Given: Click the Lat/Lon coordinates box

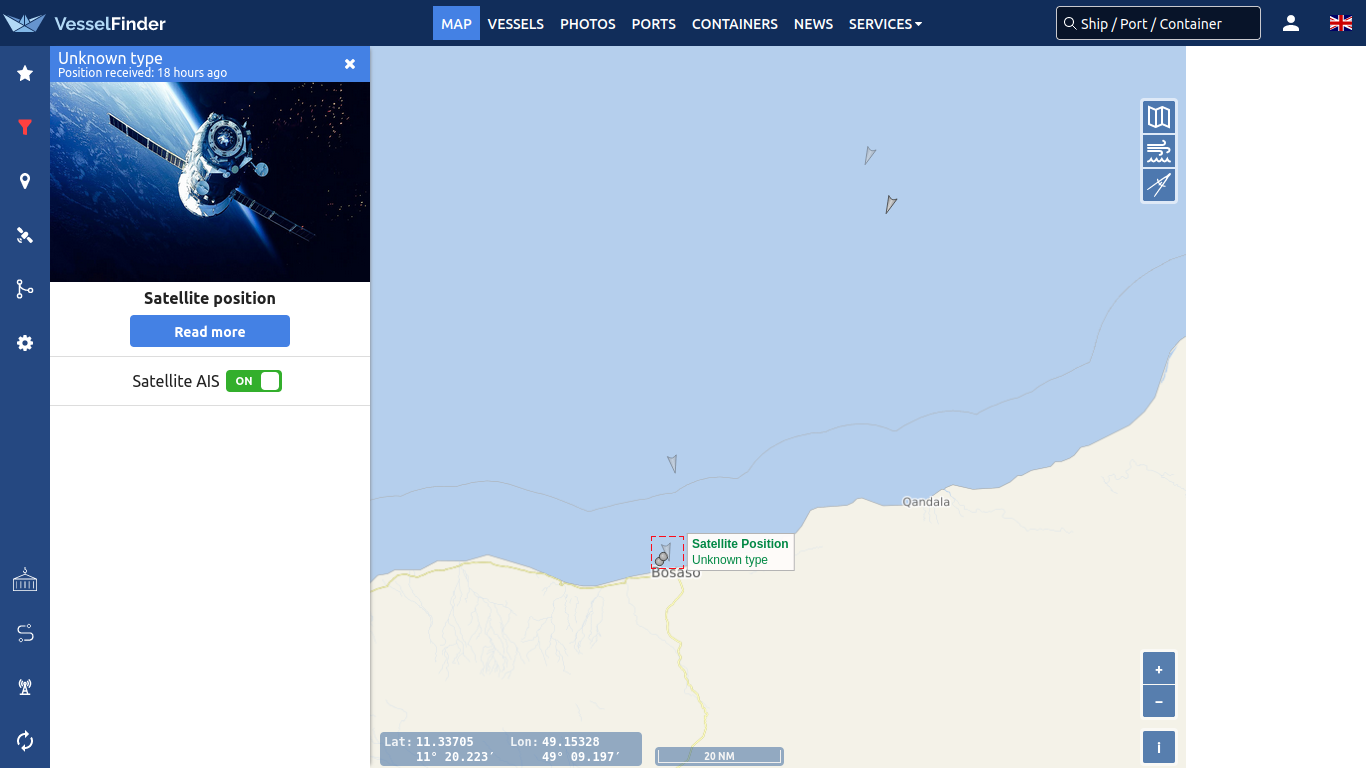Looking at the screenshot, I should click(x=511, y=749).
